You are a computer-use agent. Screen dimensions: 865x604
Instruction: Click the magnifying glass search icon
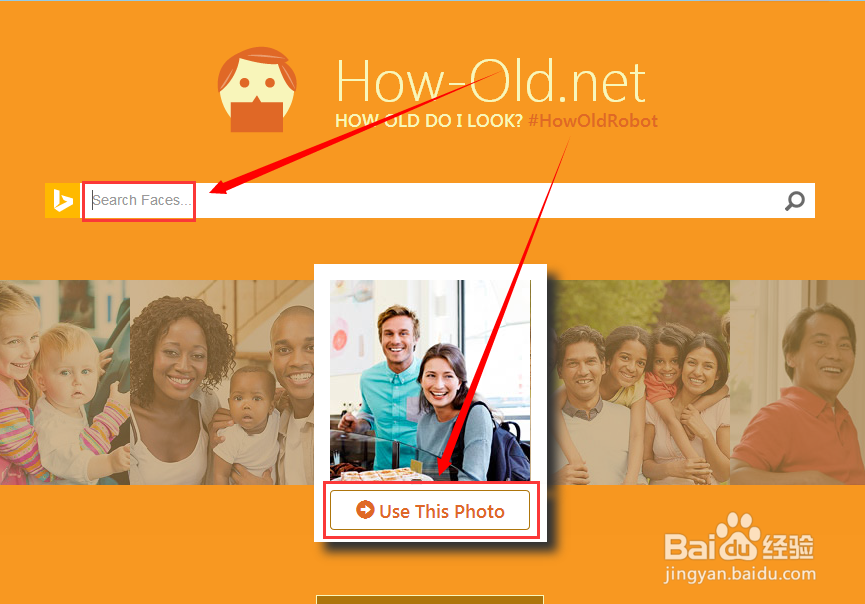[x=794, y=201]
